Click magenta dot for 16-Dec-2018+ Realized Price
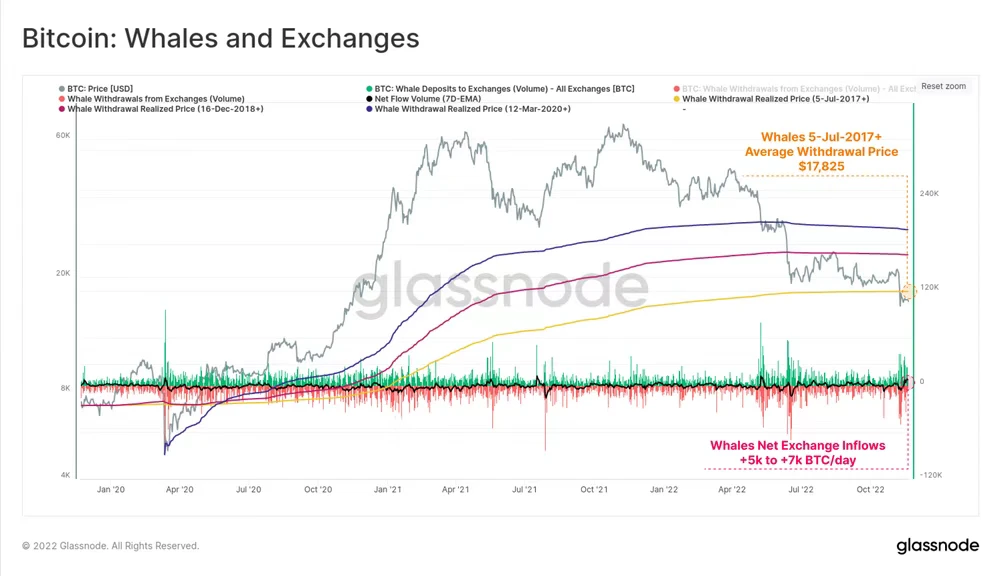The width and height of the screenshot is (1000, 576). 62,109
